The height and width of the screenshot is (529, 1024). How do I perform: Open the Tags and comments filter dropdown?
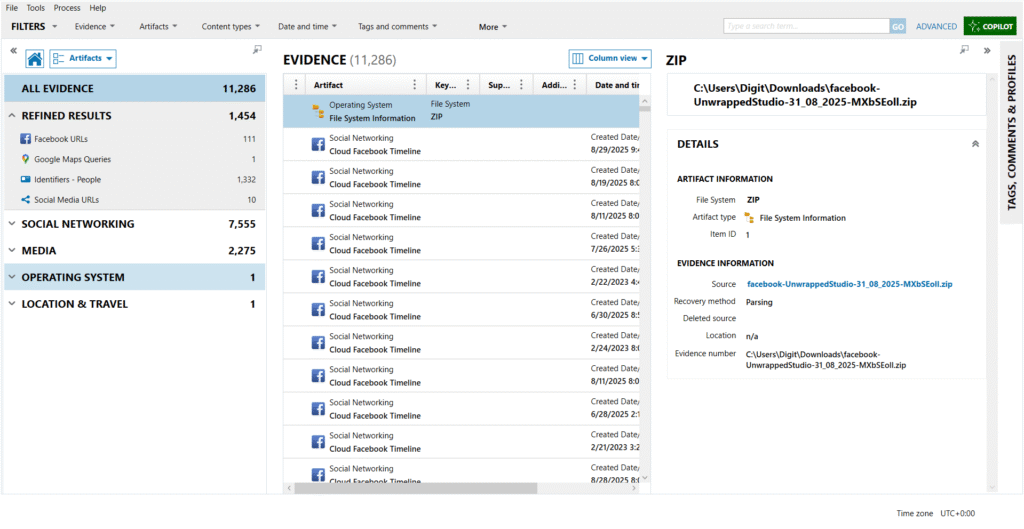[398, 27]
